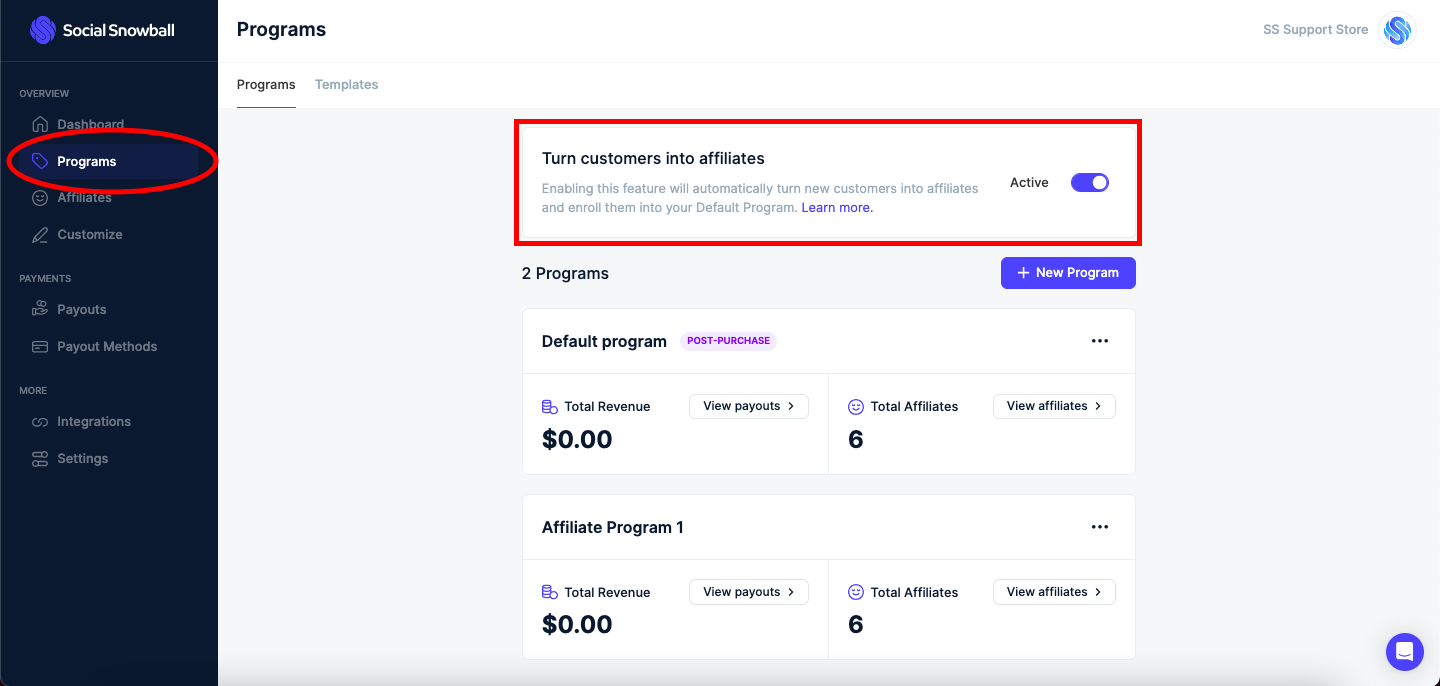This screenshot has height=686, width=1440.
Task: Open the Dashboard from the sidebar
Action: [92, 124]
